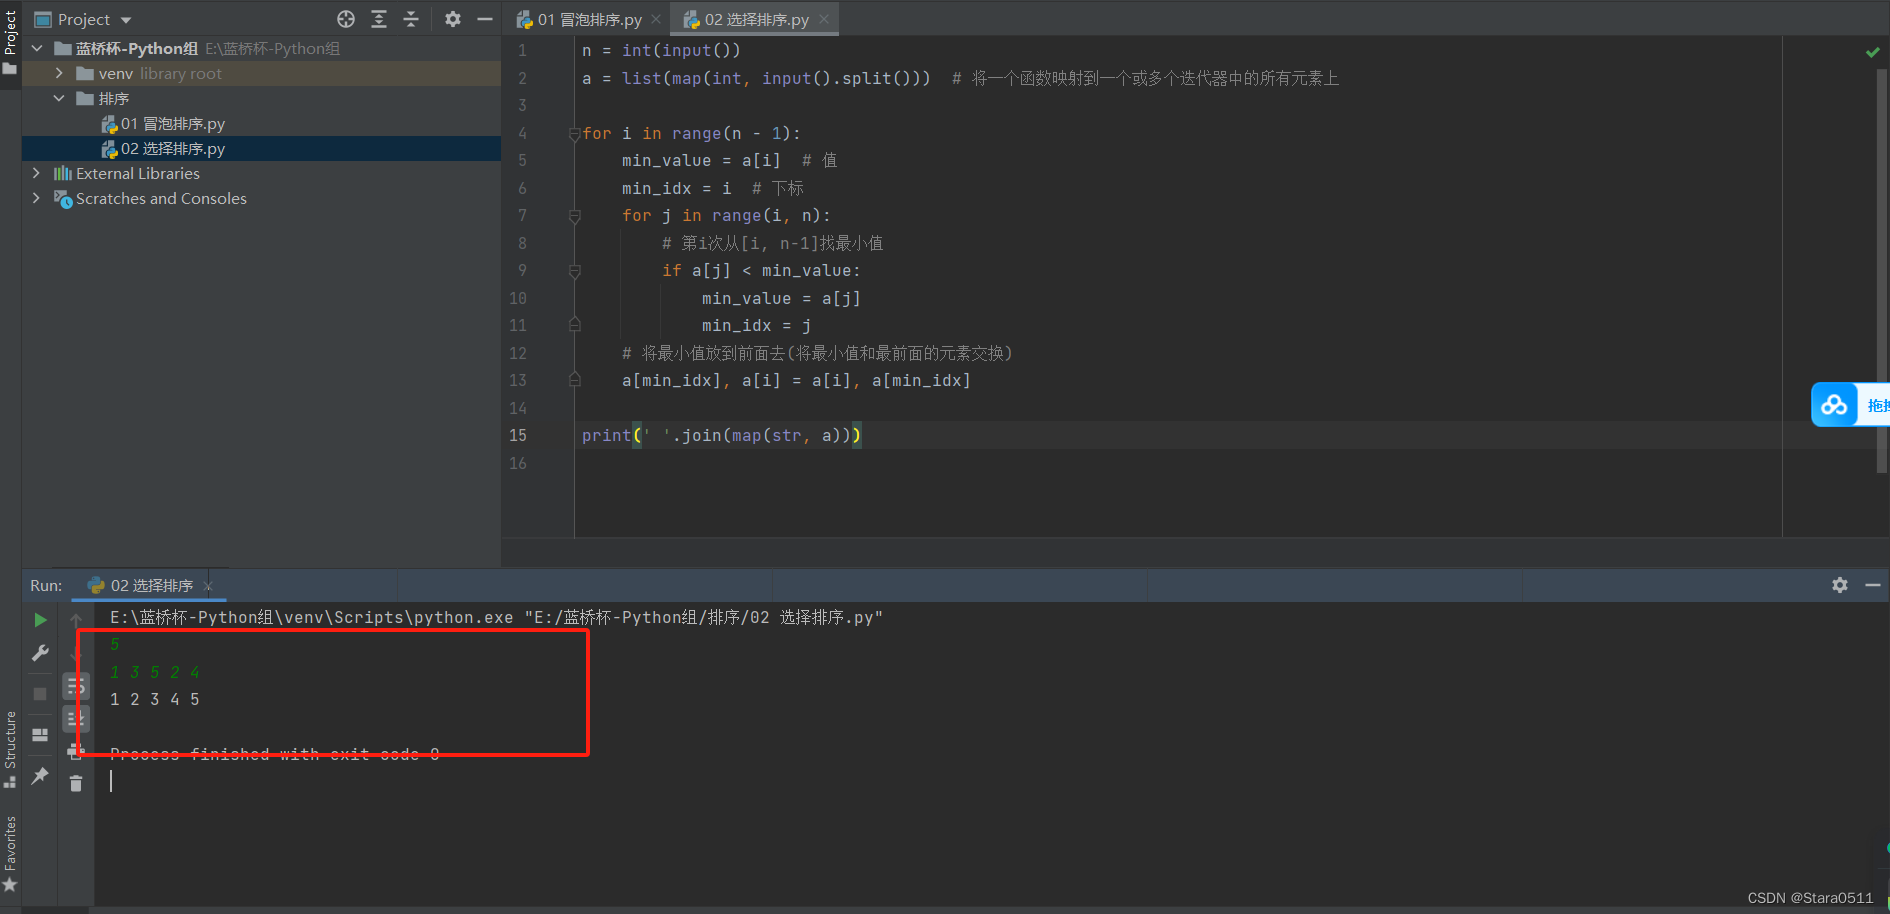The image size is (1890, 914).
Task: Collapse the 排序 folder
Action: click(x=59, y=98)
